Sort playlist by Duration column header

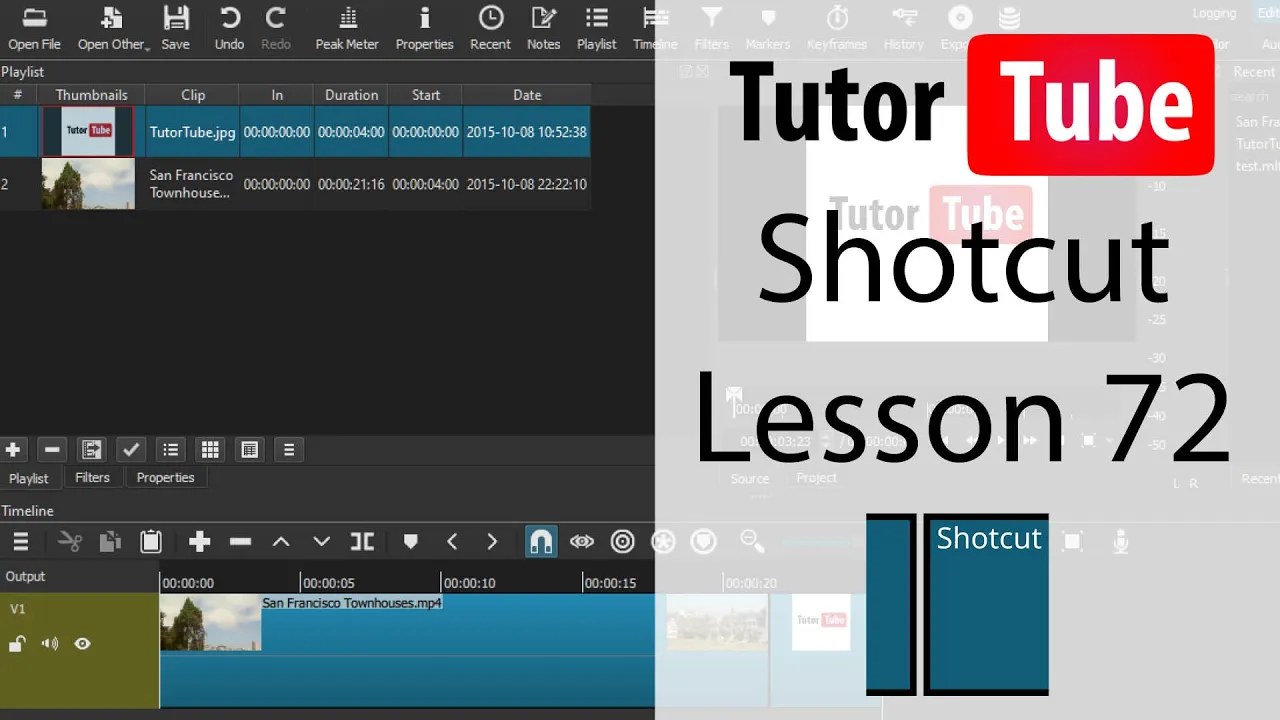point(352,95)
